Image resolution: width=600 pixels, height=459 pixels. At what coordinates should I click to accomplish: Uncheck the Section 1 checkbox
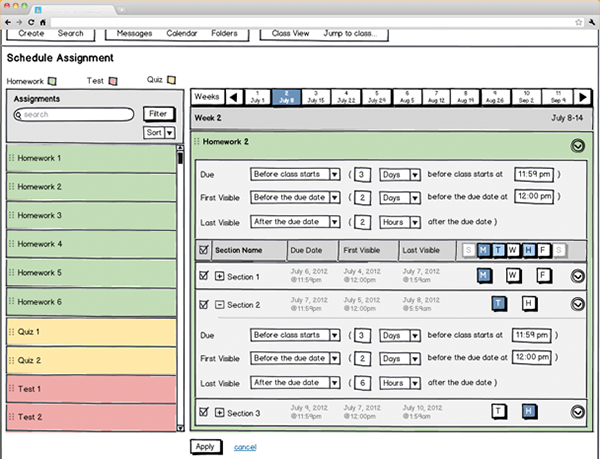tap(204, 276)
